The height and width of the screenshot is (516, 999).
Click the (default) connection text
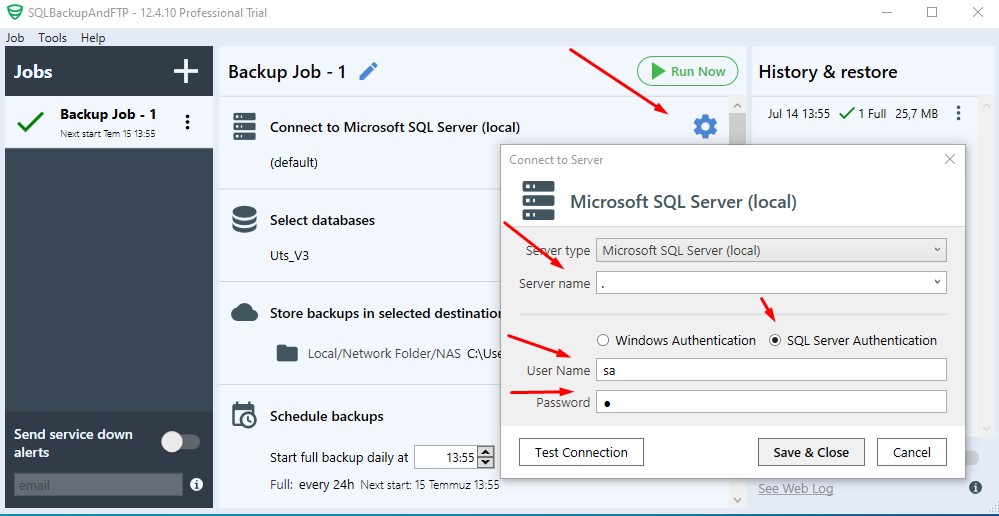[x=294, y=162]
